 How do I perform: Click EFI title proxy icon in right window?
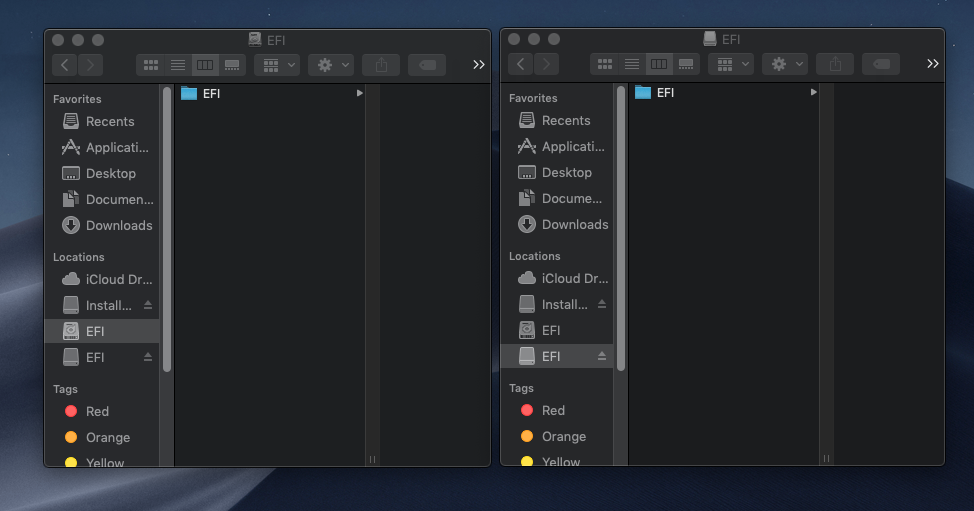(709, 38)
